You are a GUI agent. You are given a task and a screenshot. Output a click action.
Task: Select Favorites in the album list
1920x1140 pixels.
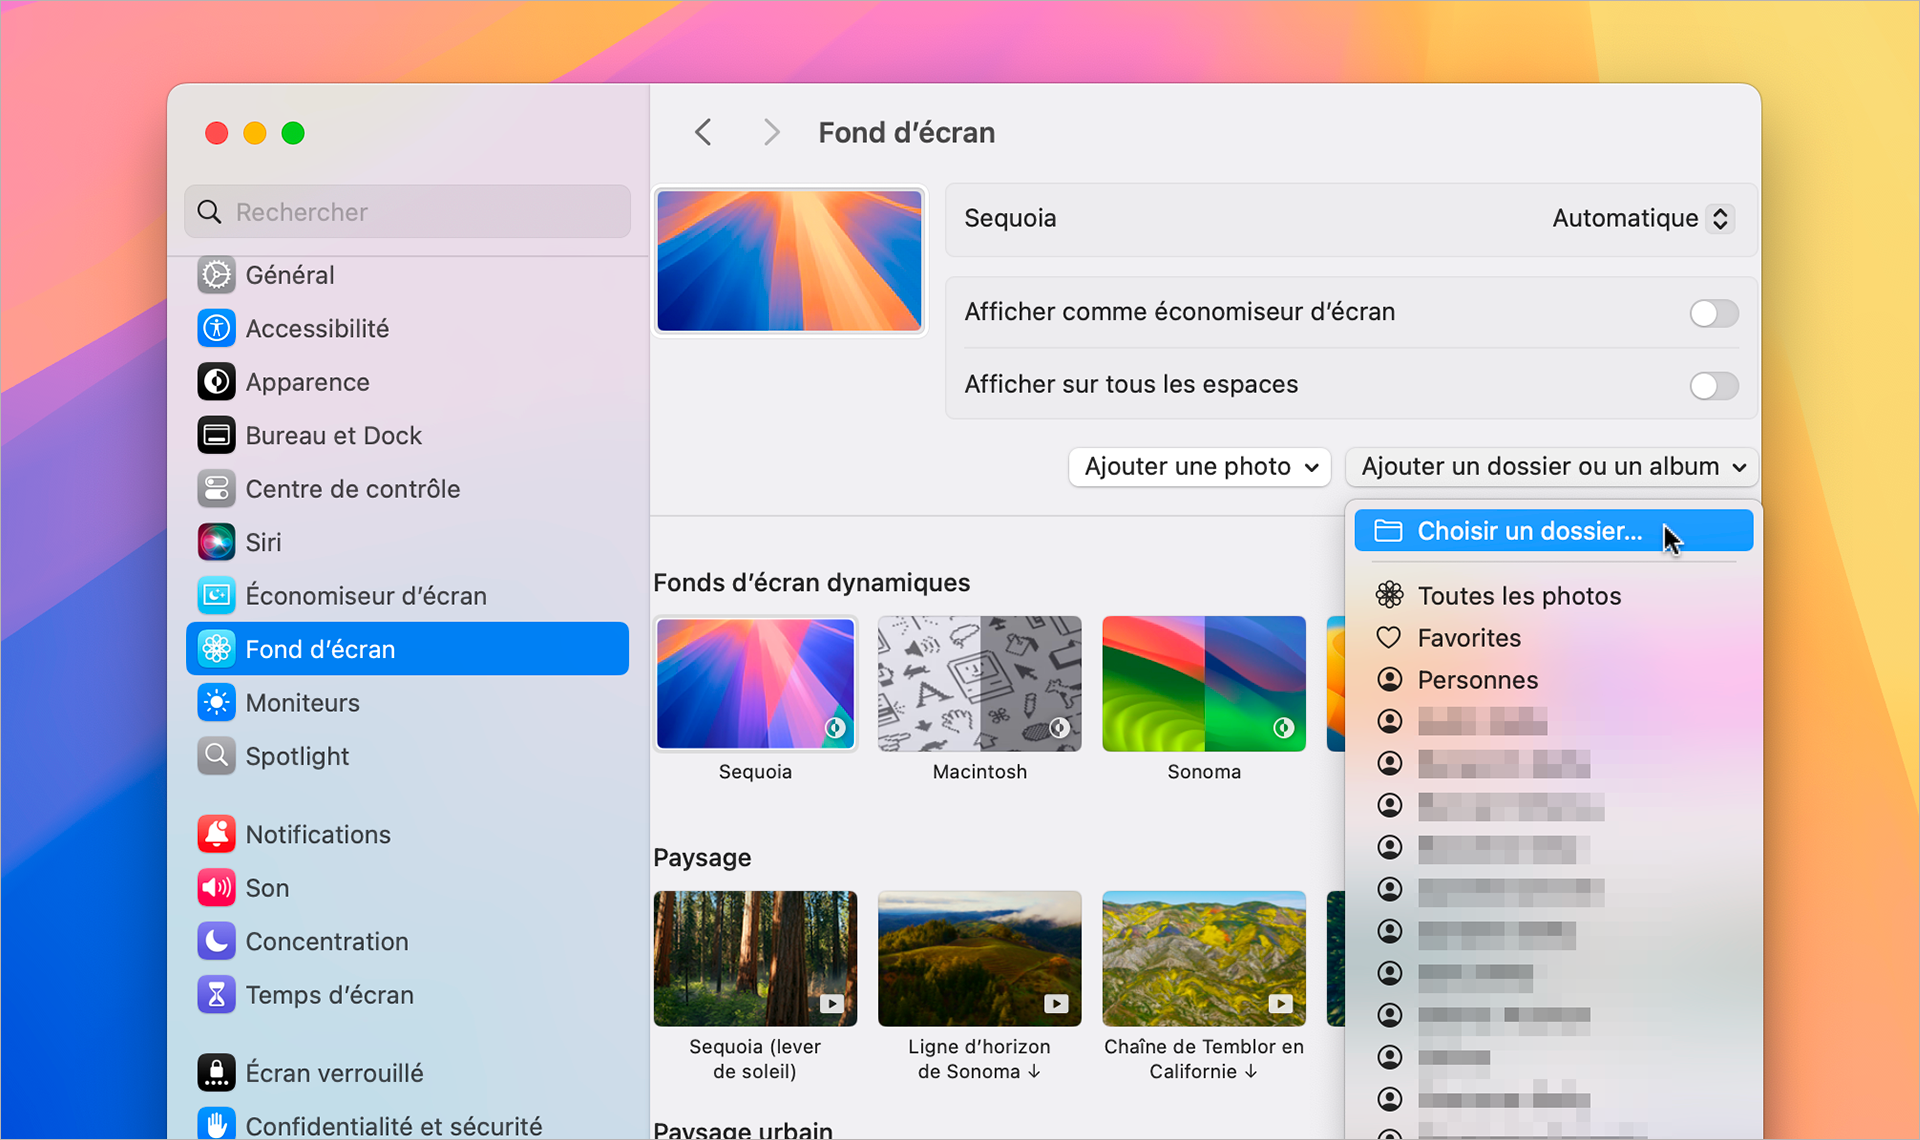tap(1468, 637)
